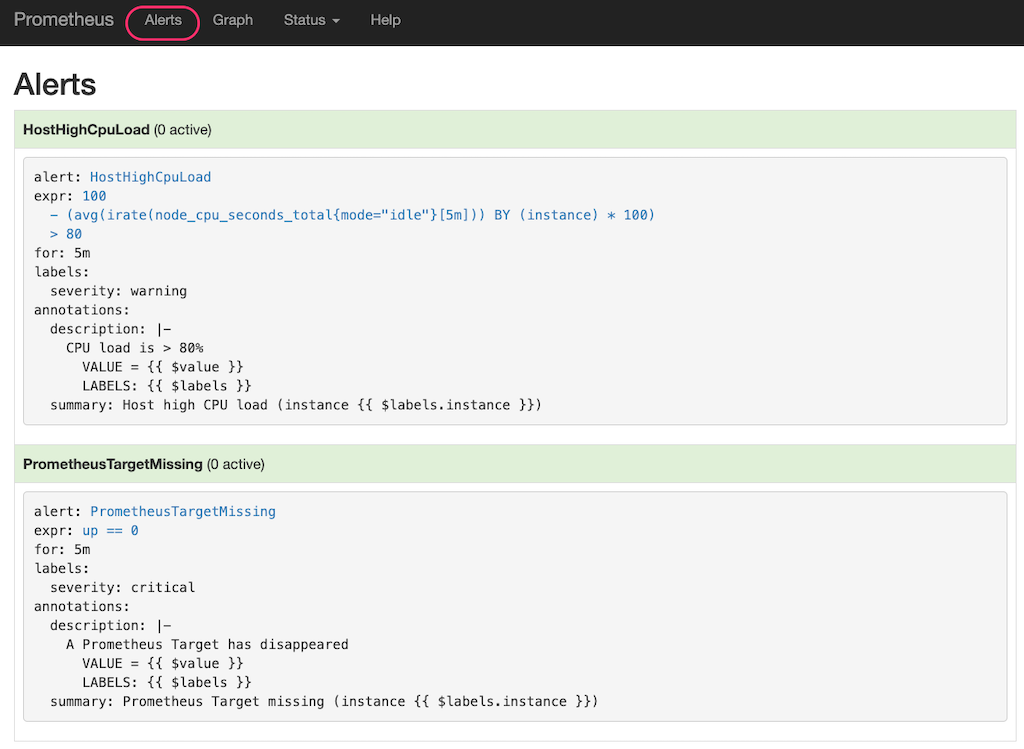1024x749 pixels.
Task: Click the blue PrometheusTargetMissing alert name link
Action: 183,511
